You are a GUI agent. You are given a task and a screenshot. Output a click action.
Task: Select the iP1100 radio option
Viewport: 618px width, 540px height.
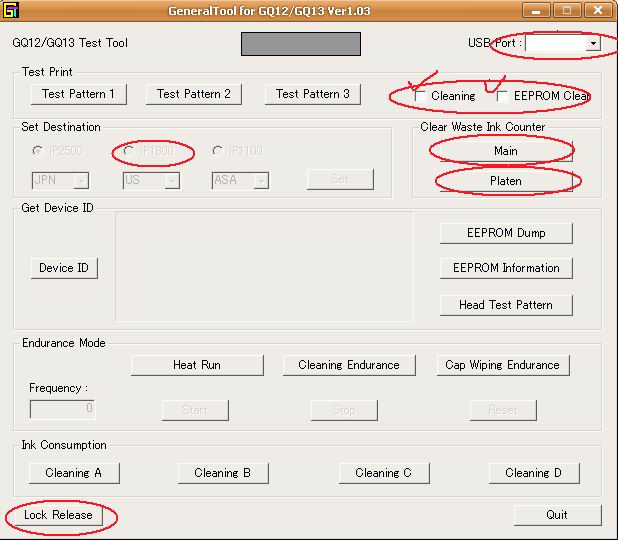click(218, 151)
